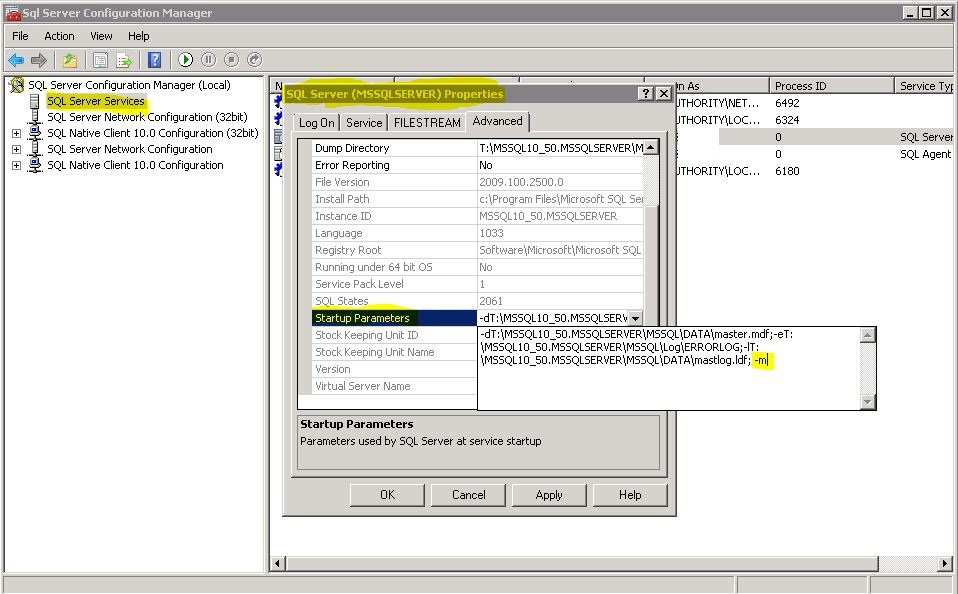Switch to the Service tab
This screenshot has height=594, width=958.
(x=364, y=122)
